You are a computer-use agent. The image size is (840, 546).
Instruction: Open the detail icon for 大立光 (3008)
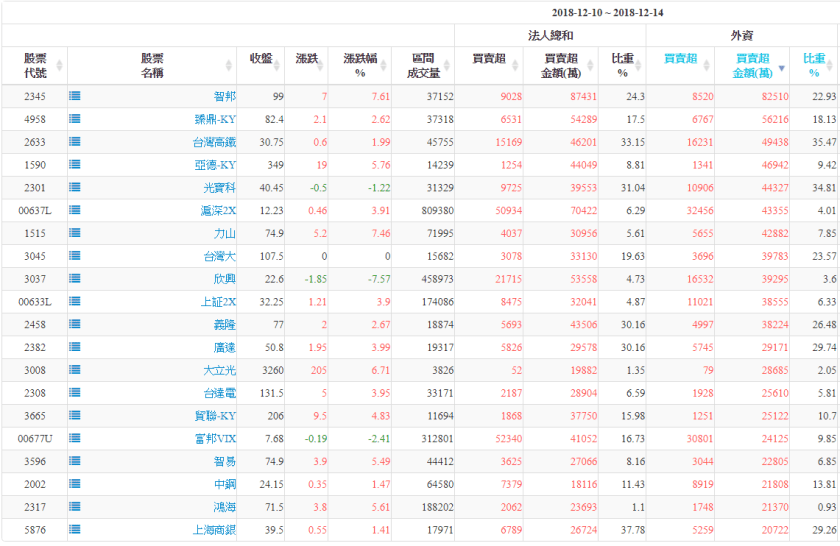coord(75,370)
